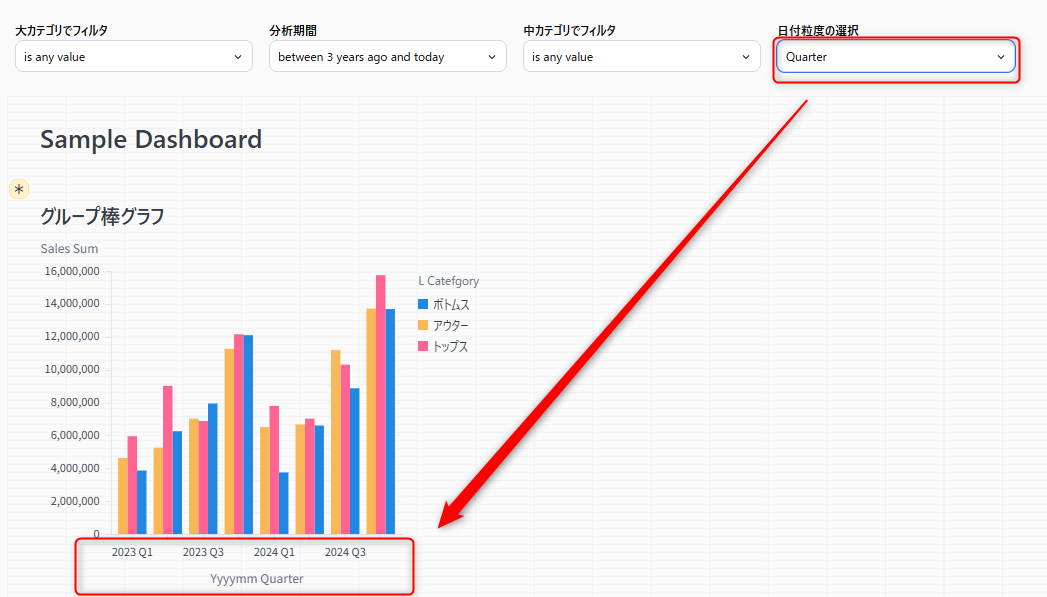Open the 日付粒度の選択 Quarter dropdown
The image size is (1047, 597).
coord(895,57)
